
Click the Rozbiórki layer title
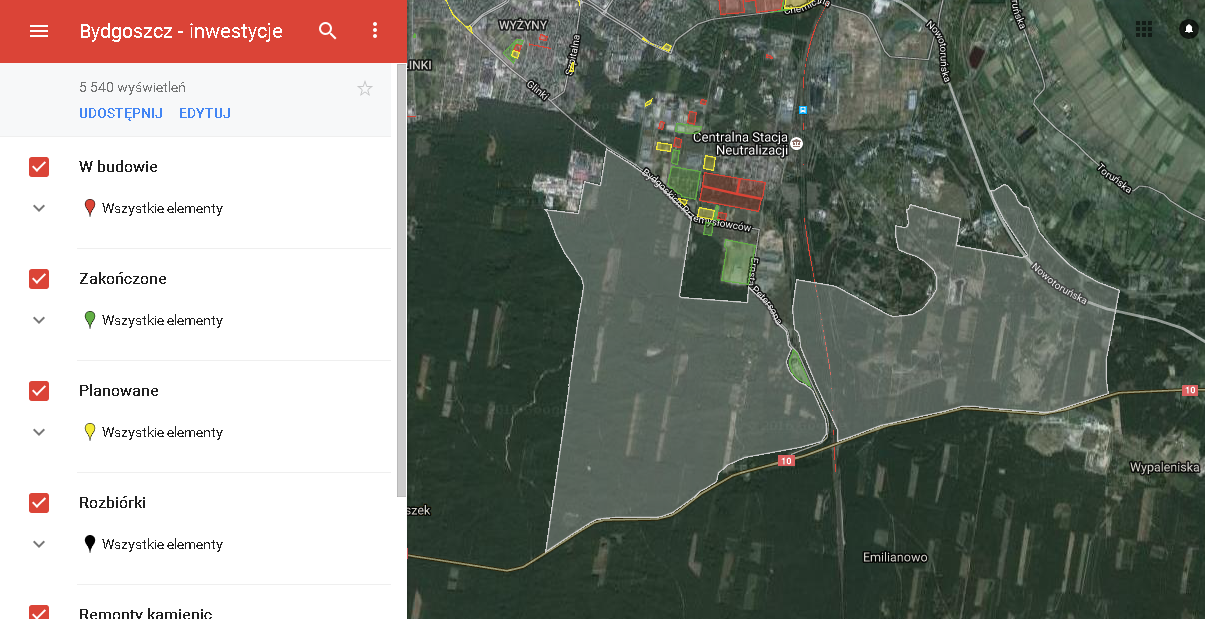pyautogui.click(x=112, y=503)
